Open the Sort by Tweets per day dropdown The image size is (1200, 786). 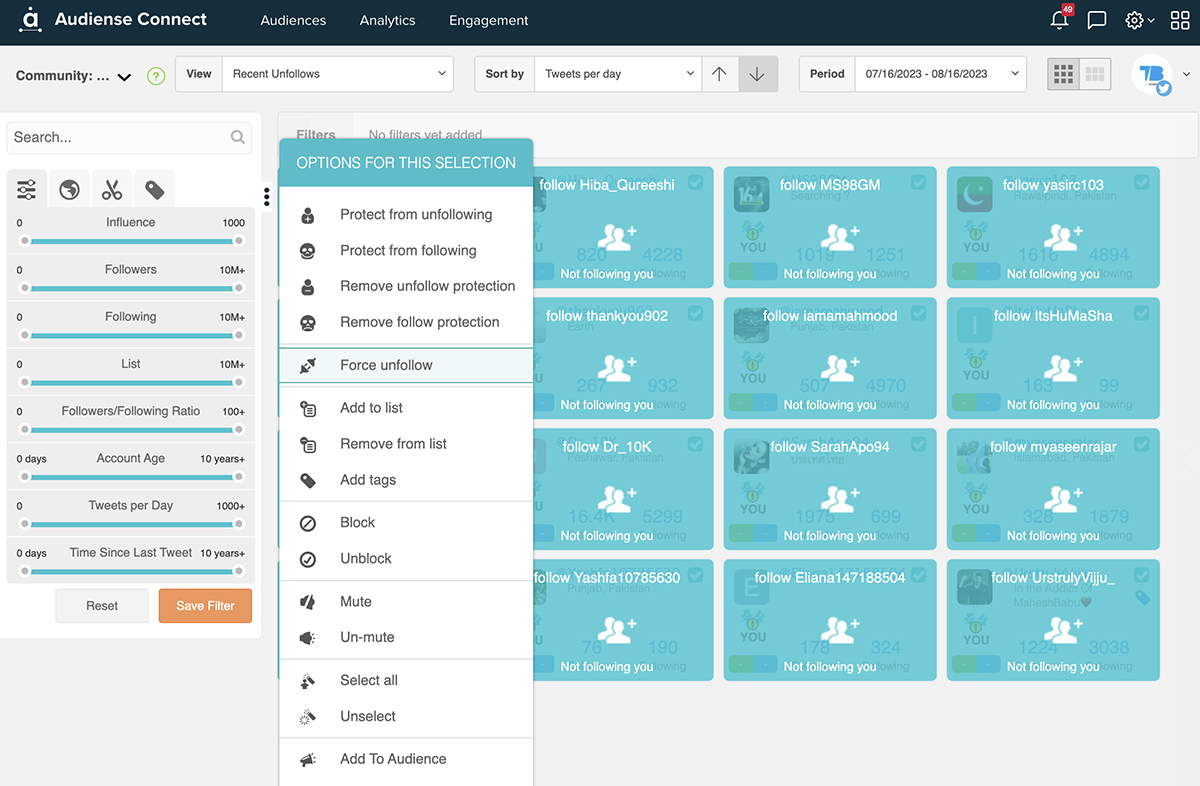617,74
